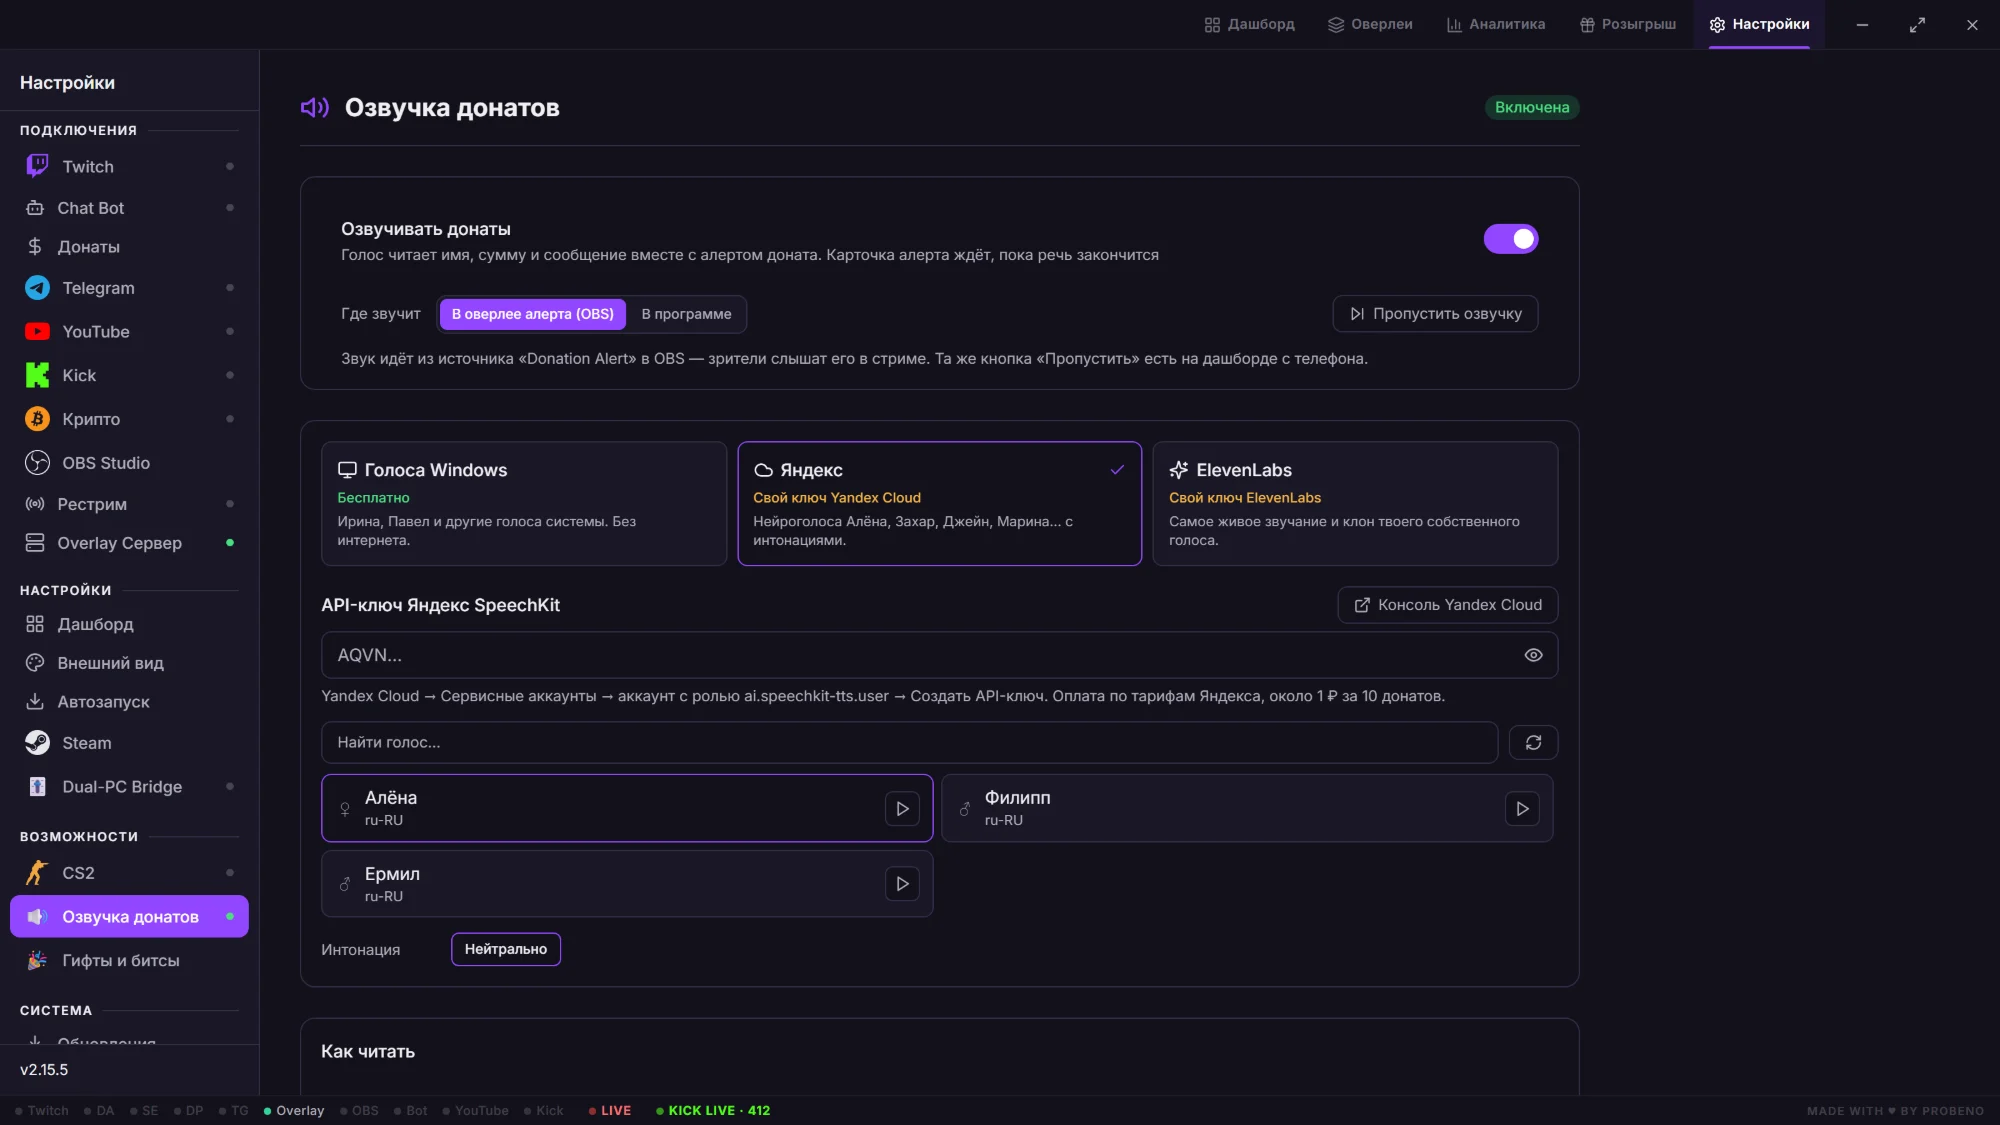Screen dimensions: 2000x1125
Task: Click the API-ключ Яндекс SpeechKit field
Action: click(939, 655)
